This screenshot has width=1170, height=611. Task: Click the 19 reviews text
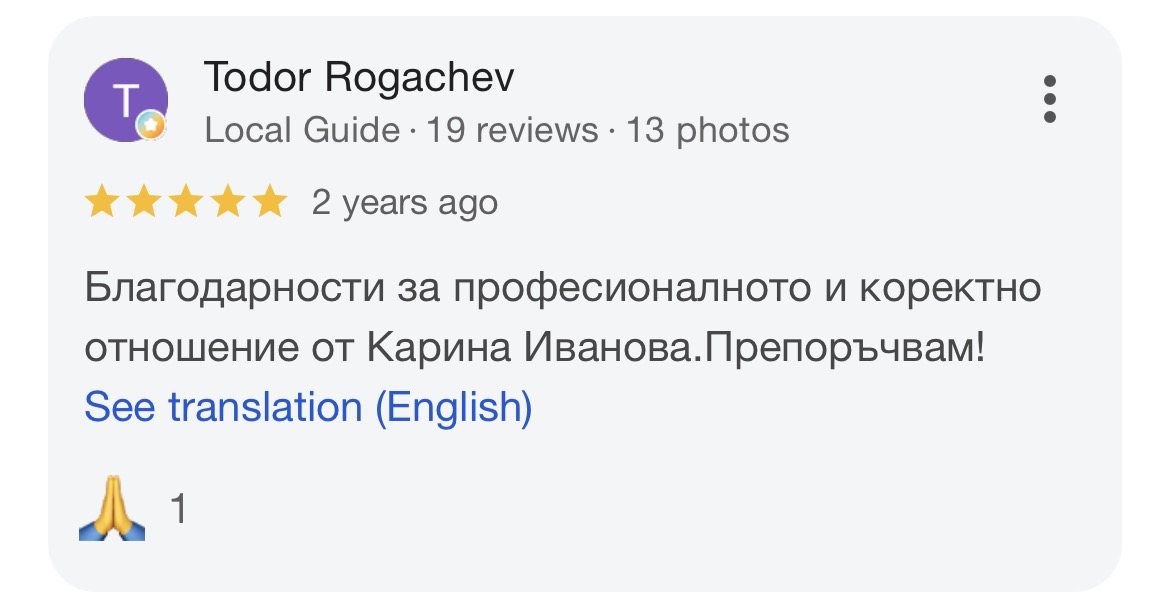coord(512,130)
